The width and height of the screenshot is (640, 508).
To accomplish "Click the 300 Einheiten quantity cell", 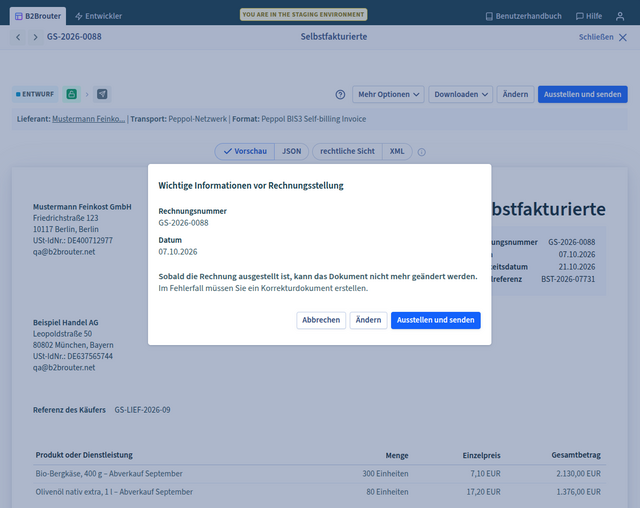I will click(385, 474).
